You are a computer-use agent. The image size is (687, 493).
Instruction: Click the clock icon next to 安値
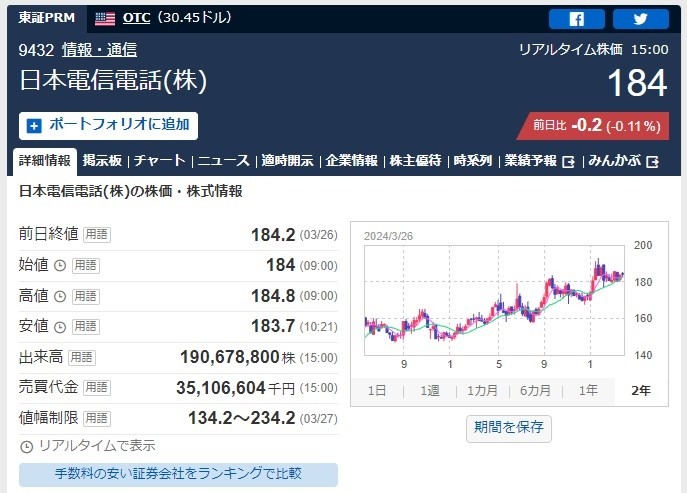(60, 327)
